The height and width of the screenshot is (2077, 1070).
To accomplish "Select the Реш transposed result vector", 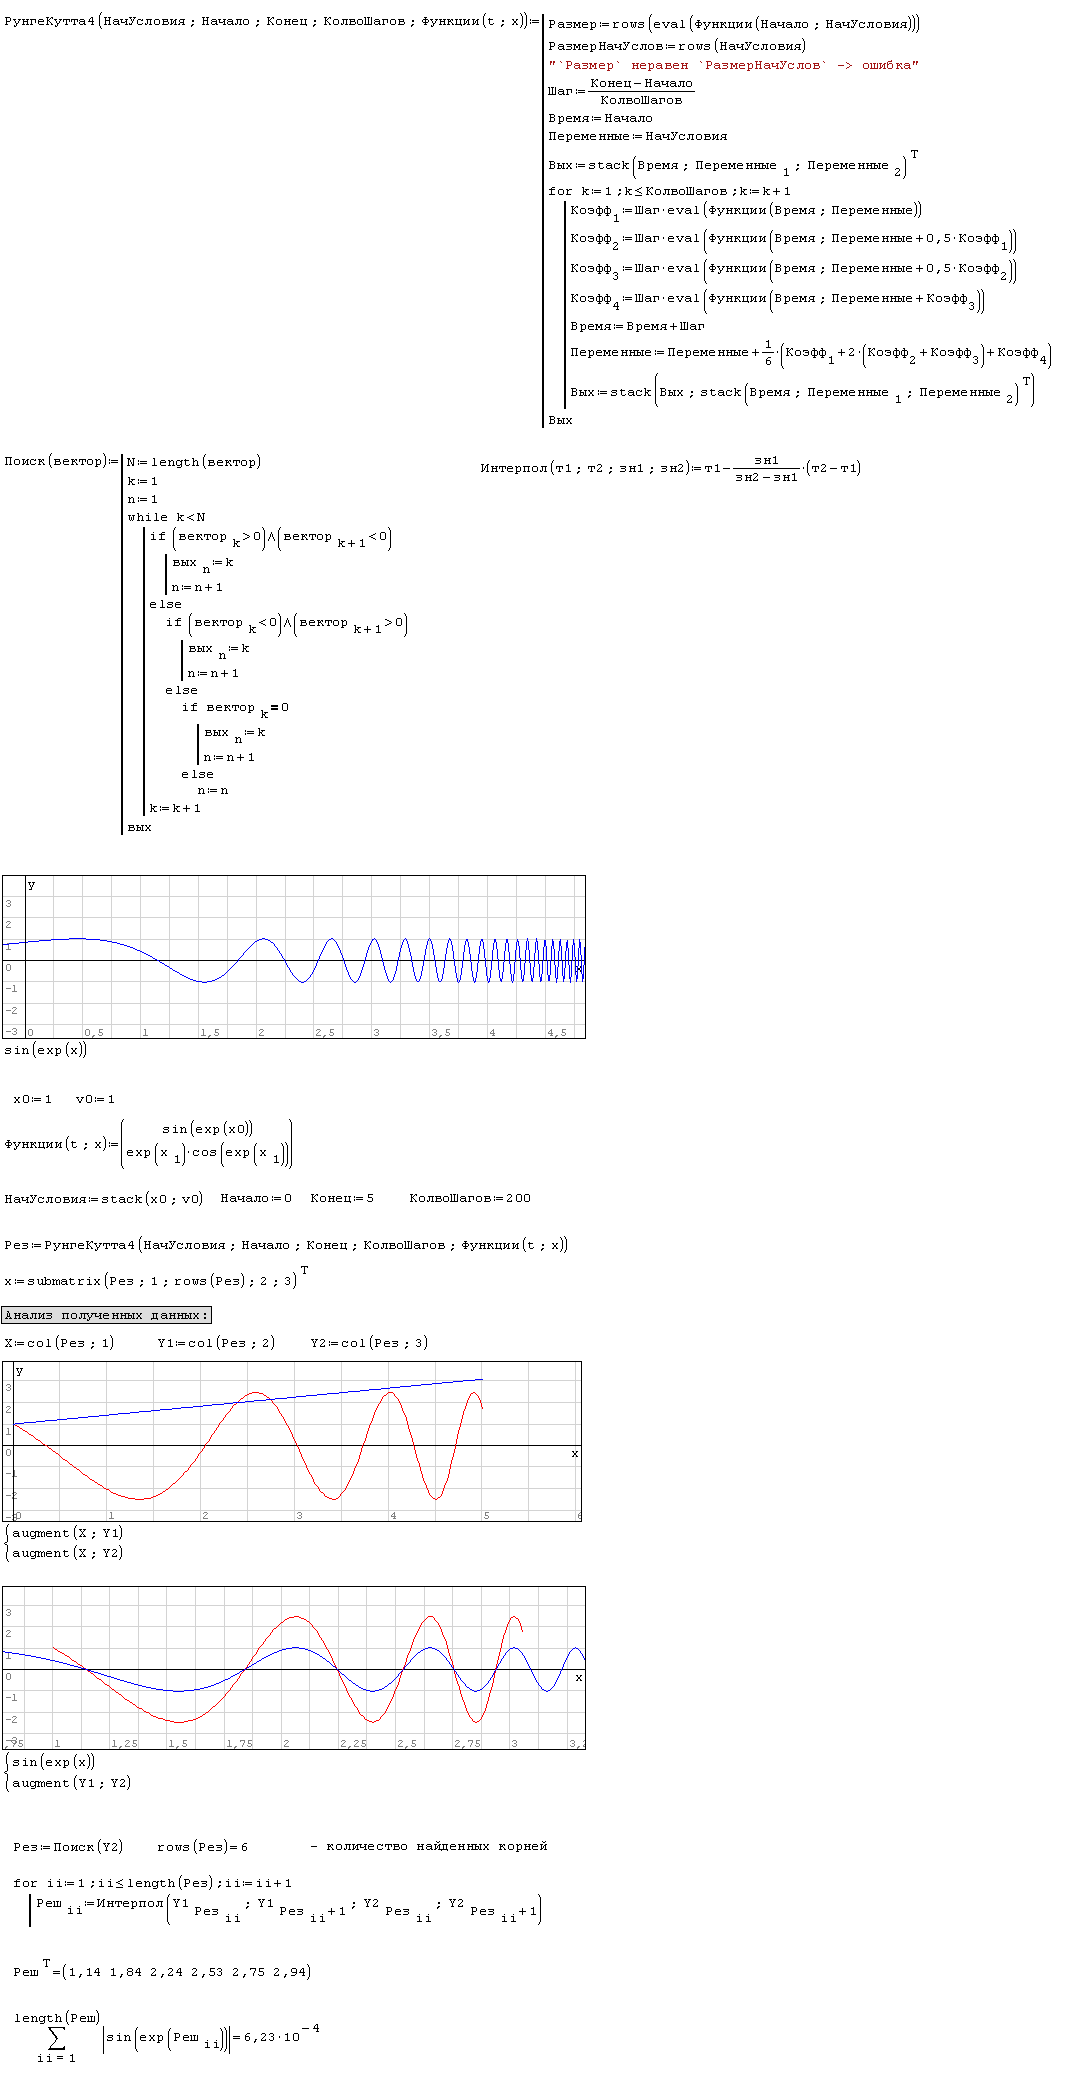I will pyautogui.click(x=162, y=1972).
